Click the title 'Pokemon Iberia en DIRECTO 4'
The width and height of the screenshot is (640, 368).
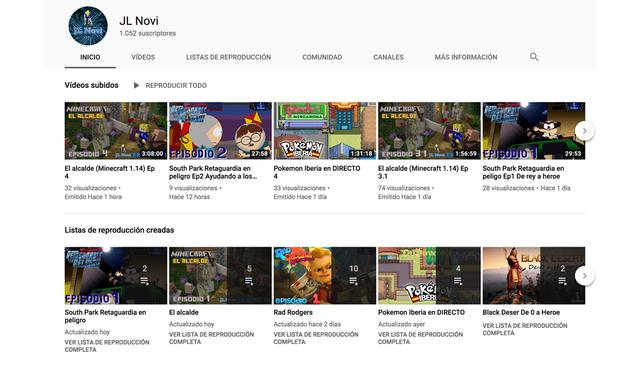(x=317, y=172)
